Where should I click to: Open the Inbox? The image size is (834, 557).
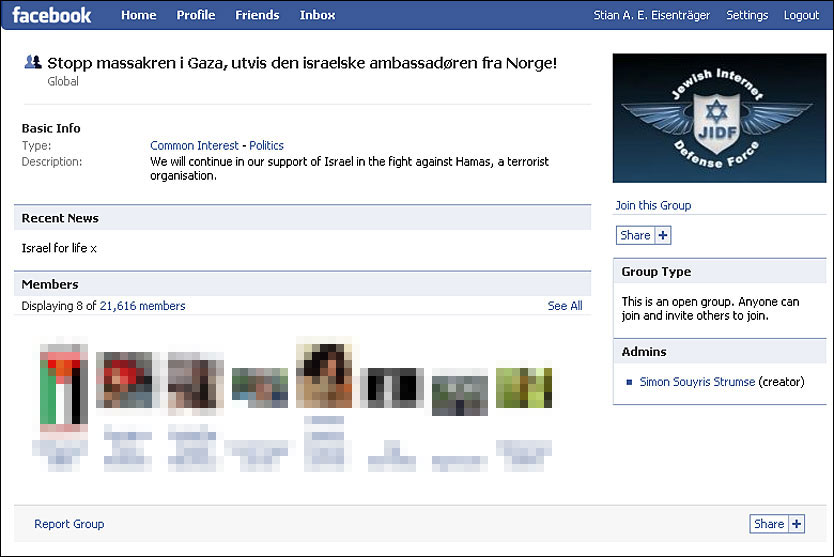[317, 15]
